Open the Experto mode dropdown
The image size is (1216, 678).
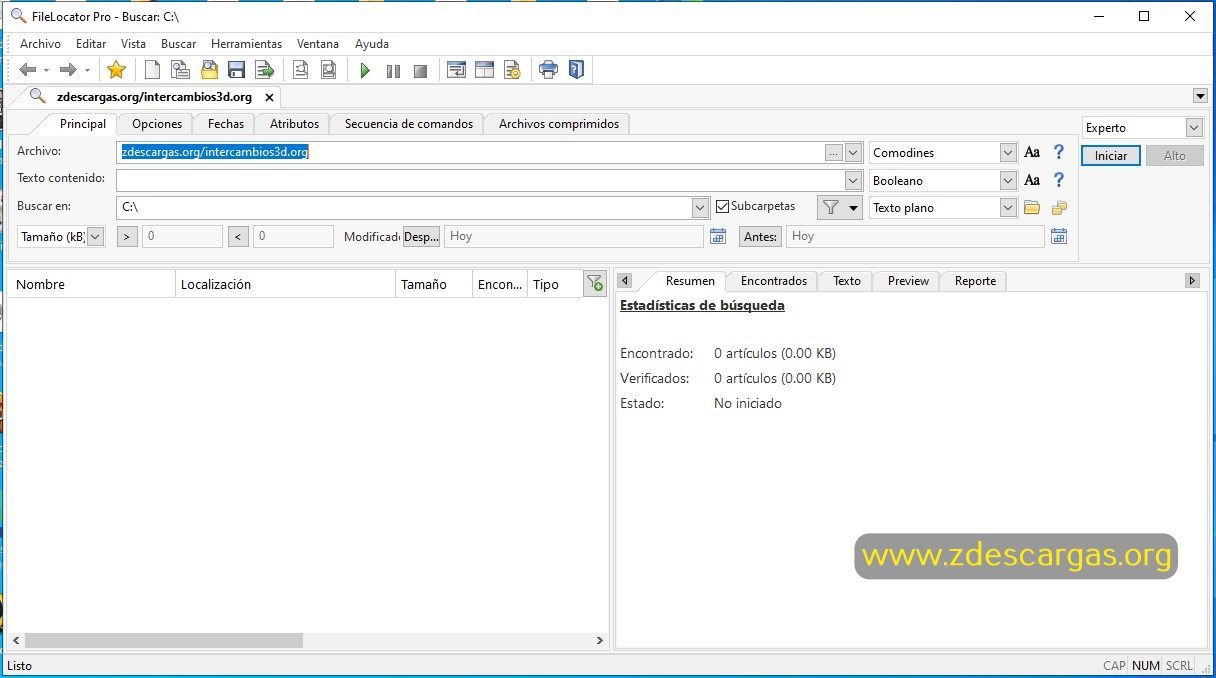tap(1194, 128)
